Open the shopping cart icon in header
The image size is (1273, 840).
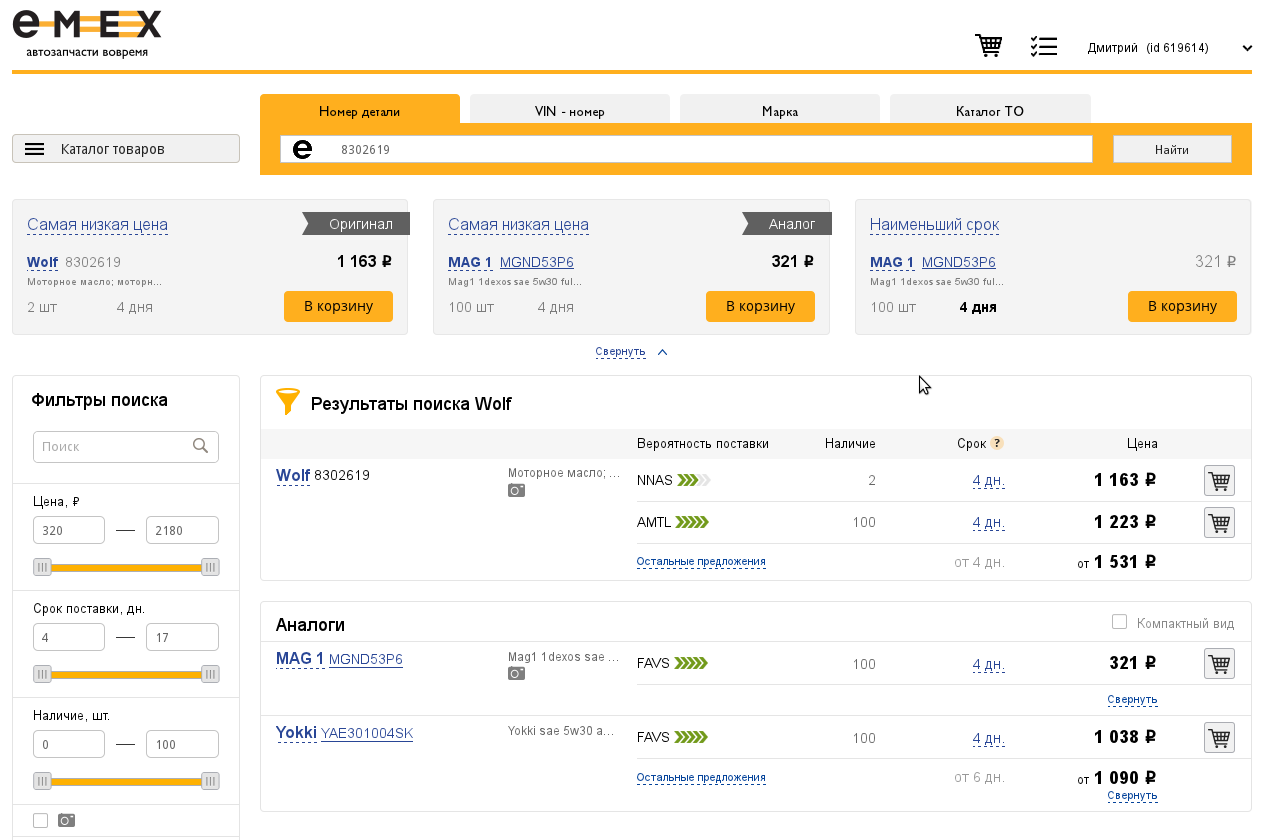click(x=988, y=46)
